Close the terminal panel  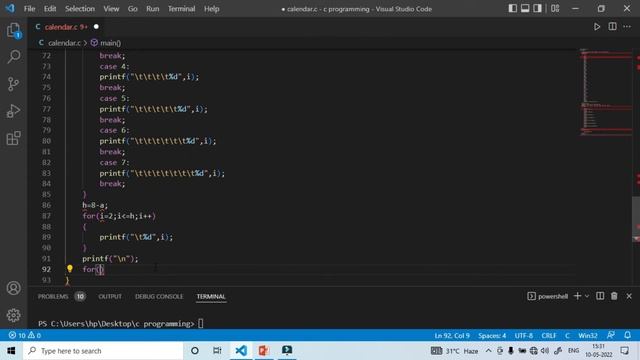point(629,296)
